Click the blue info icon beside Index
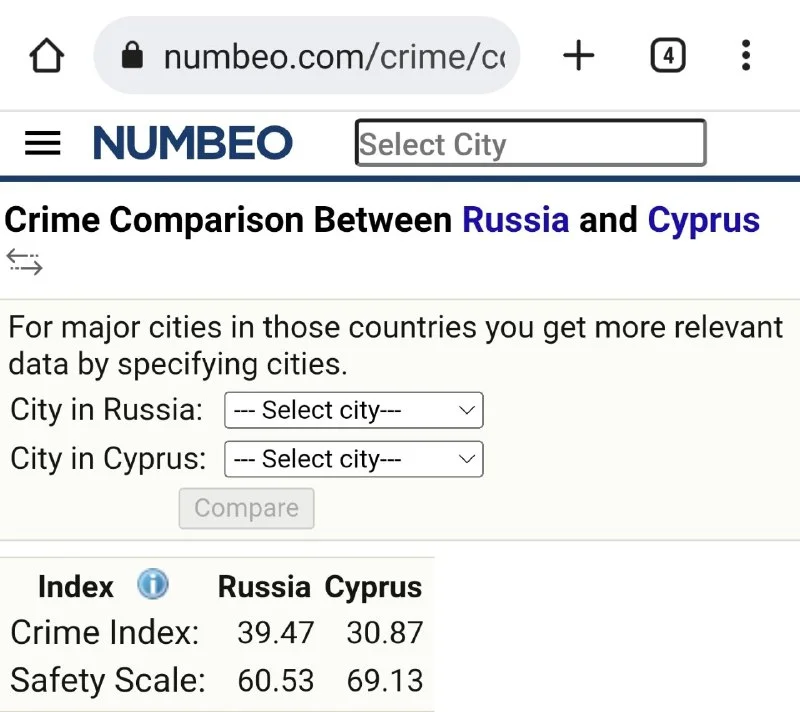800x712 pixels. [153, 584]
